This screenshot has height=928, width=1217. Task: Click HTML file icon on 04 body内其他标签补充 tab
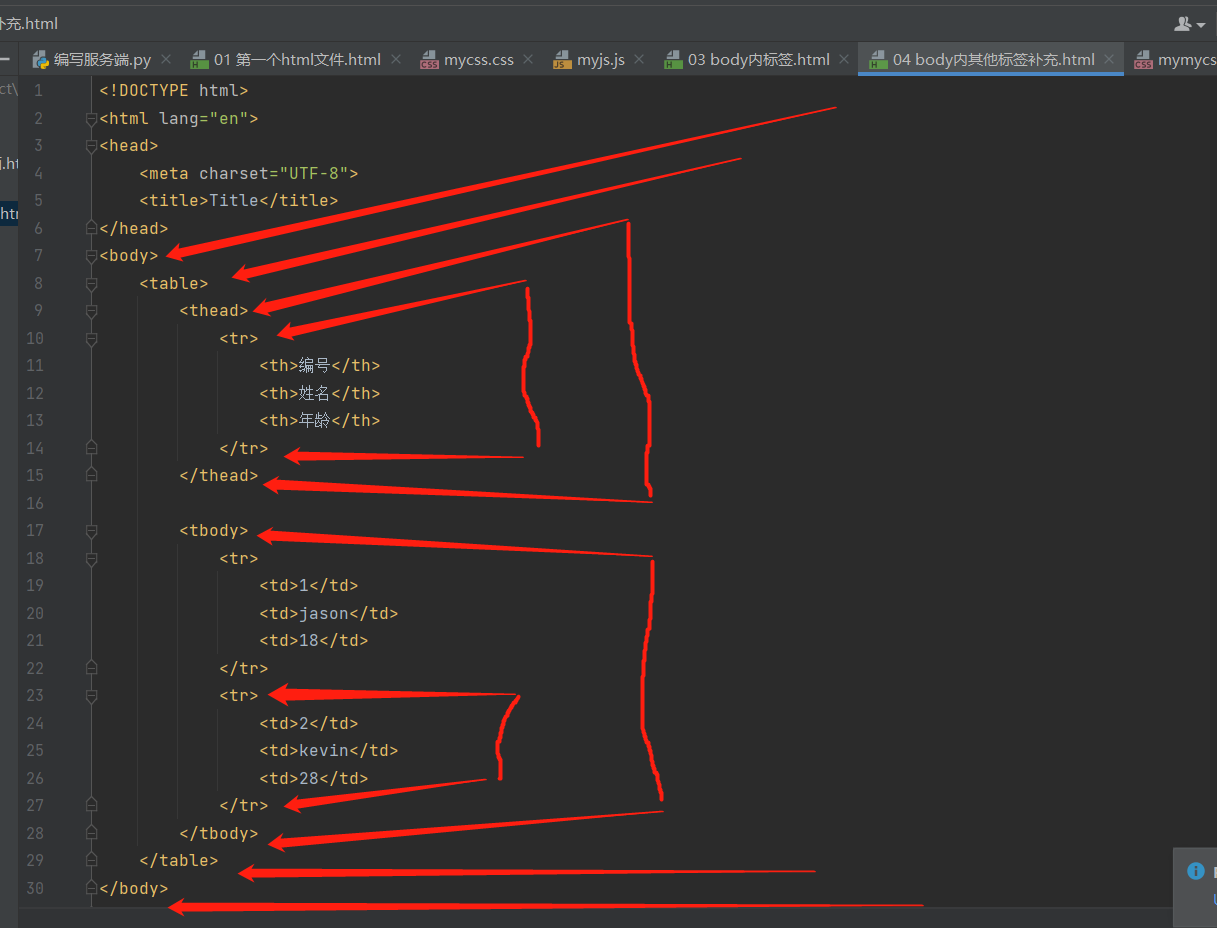pos(878,60)
